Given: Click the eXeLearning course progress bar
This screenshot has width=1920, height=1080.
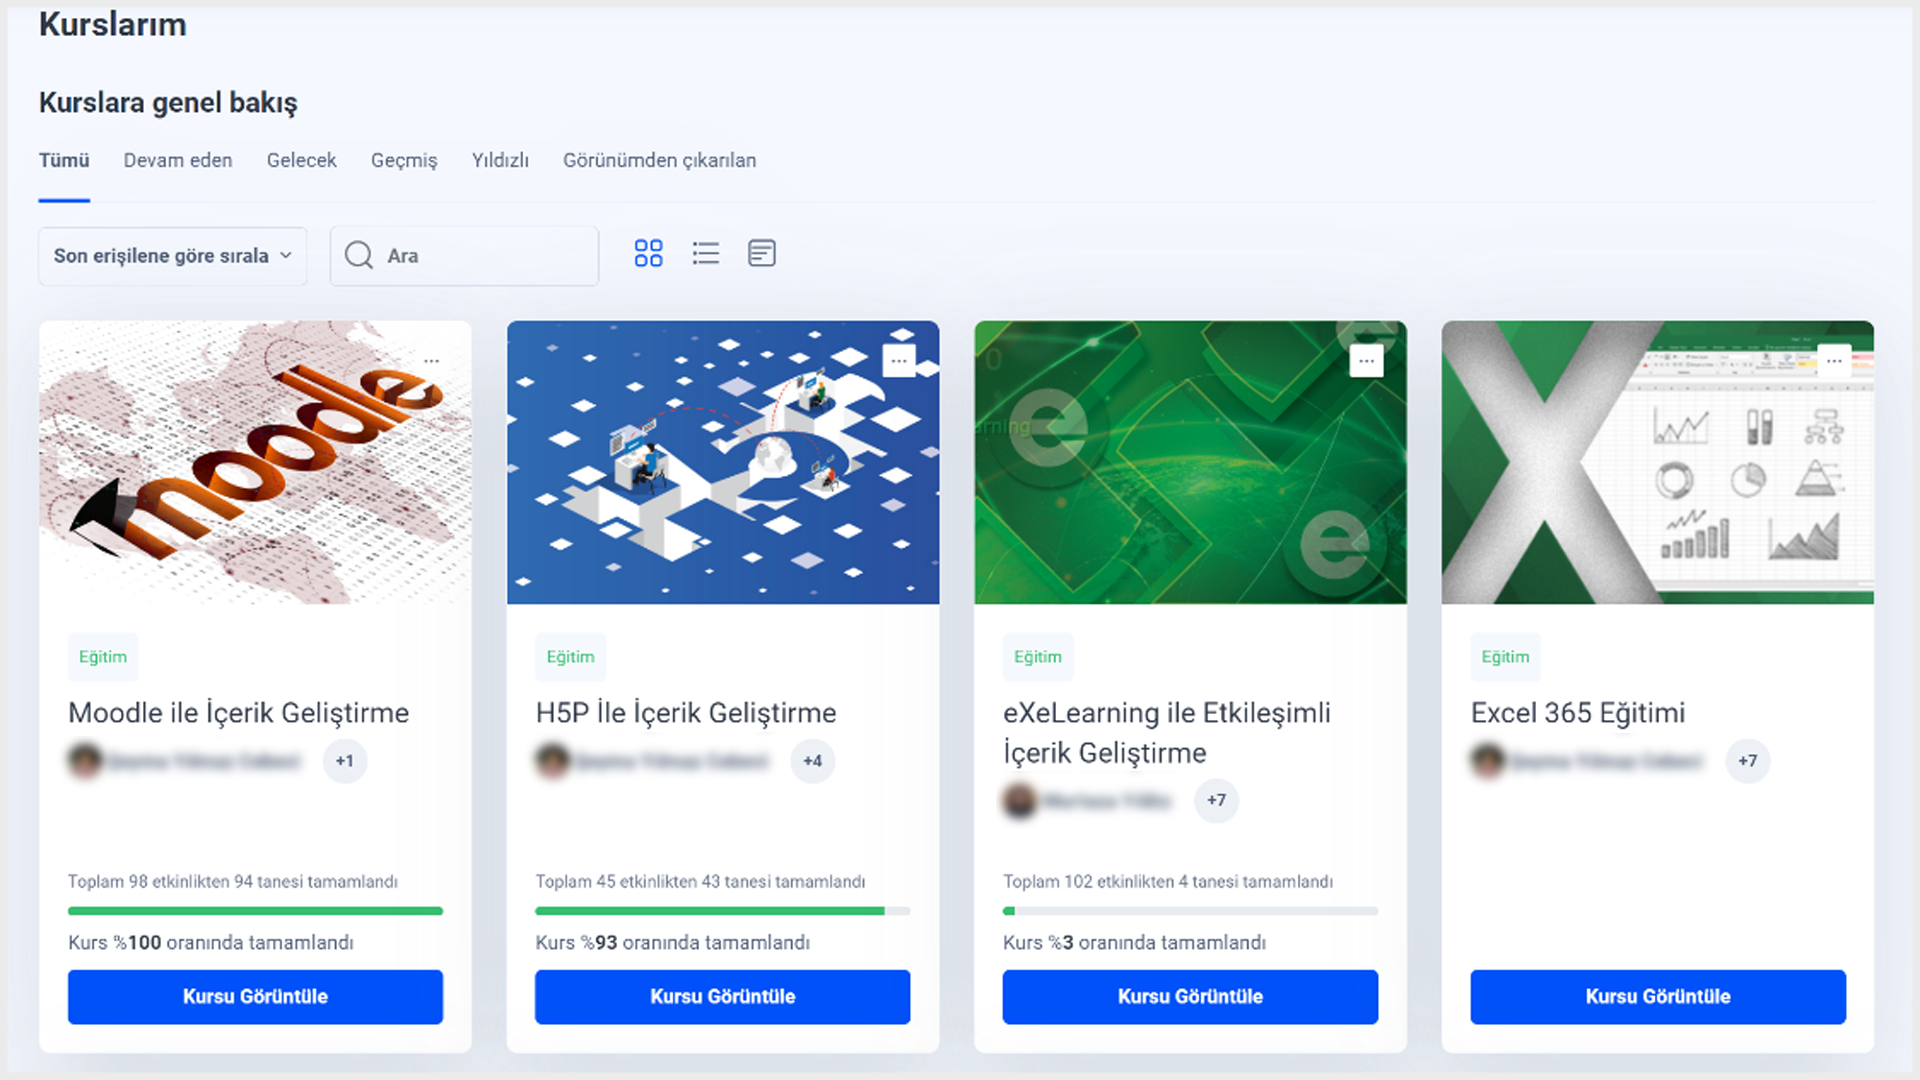Looking at the screenshot, I should click(1190, 911).
